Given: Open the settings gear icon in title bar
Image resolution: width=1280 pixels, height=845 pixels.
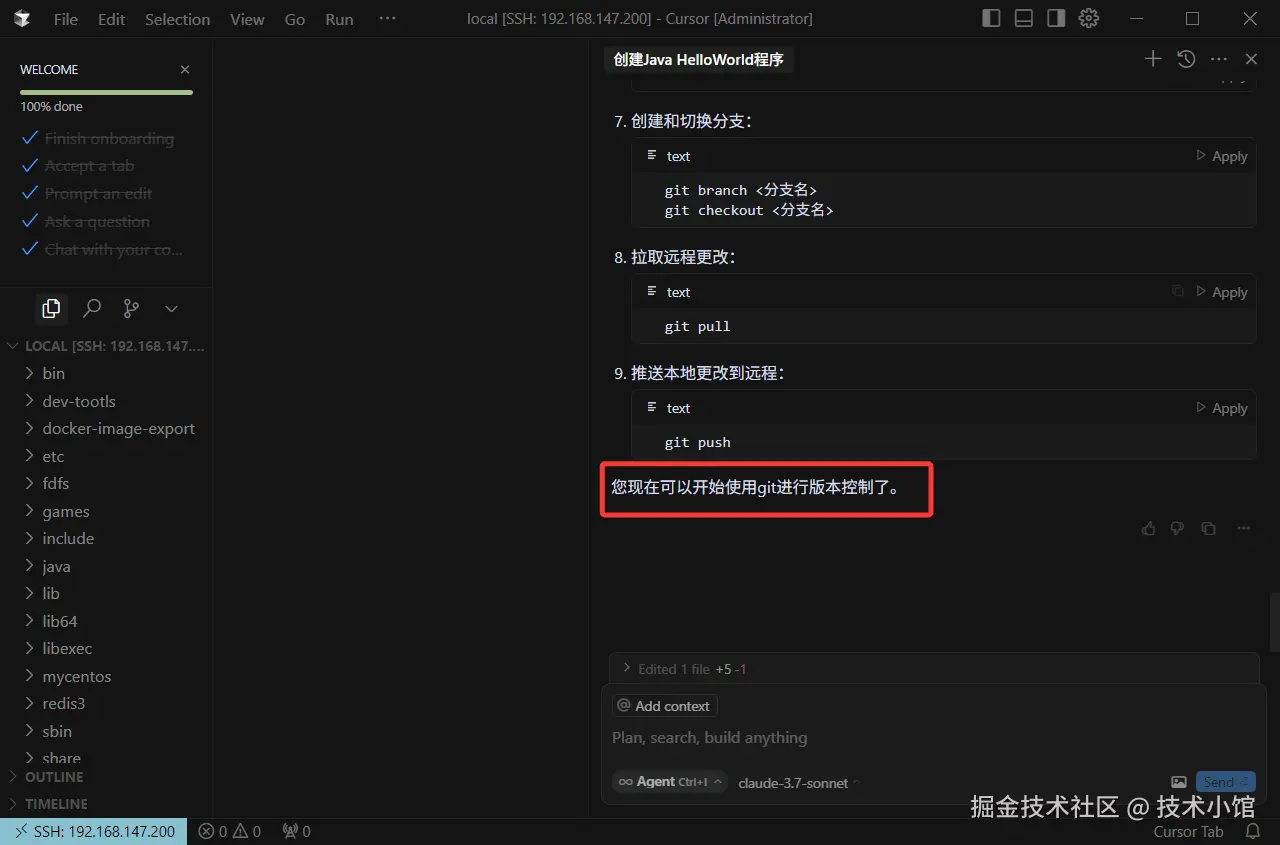Looking at the screenshot, I should click(x=1089, y=18).
